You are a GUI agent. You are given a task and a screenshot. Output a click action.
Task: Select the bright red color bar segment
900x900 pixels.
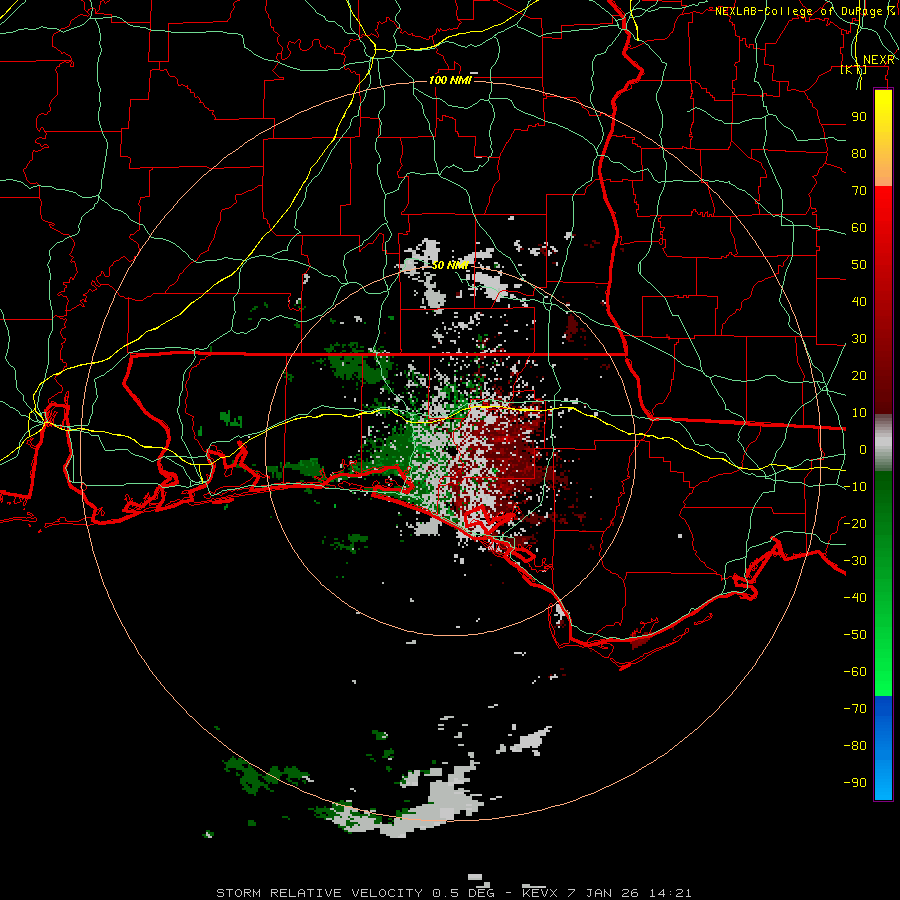coord(883,212)
